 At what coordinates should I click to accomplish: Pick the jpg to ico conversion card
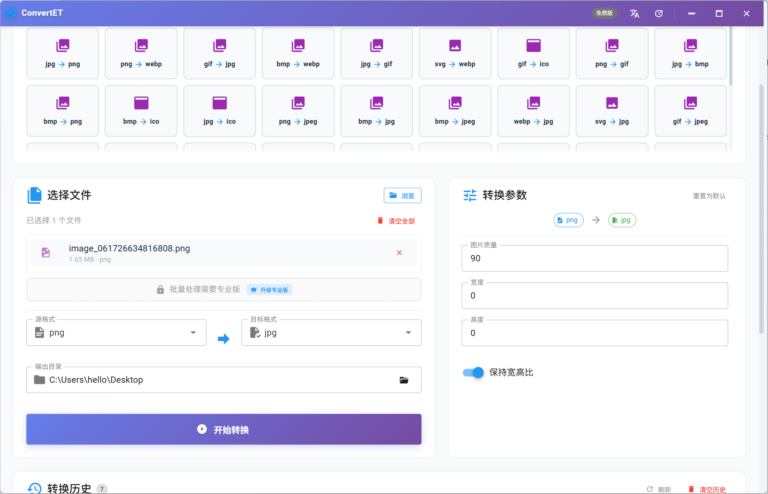click(x=219, y=111)
